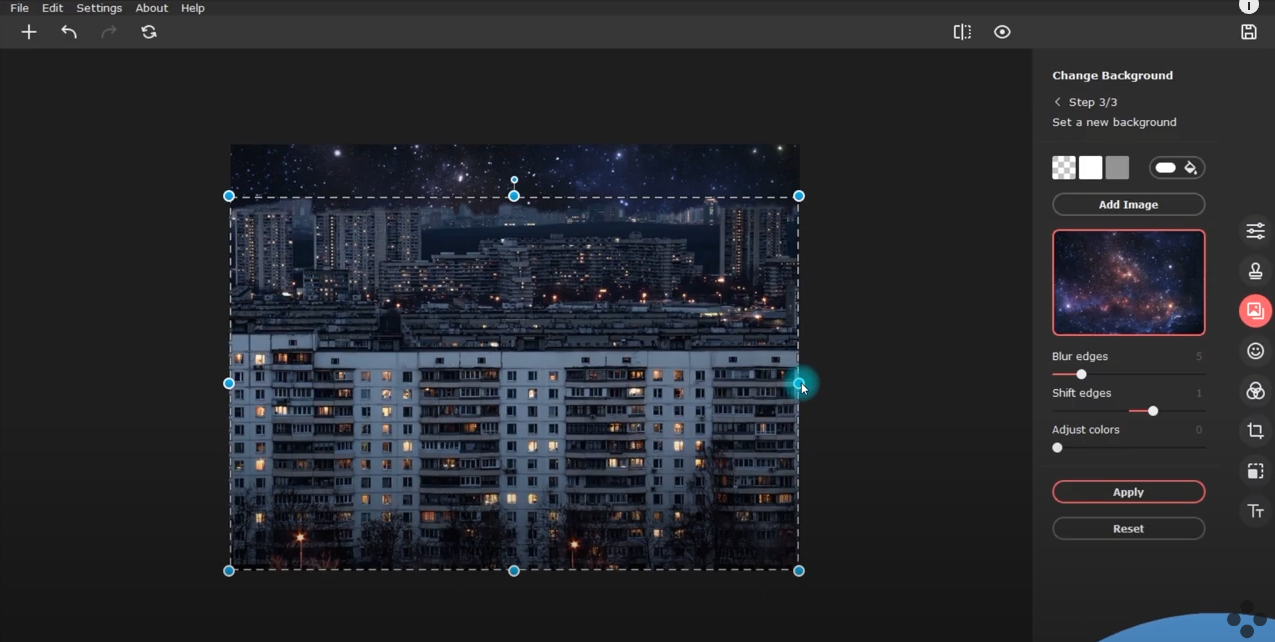Open the image adjustments panel
This screenshot has width=1275, height=642.
pyautogui.click(x=1255, y=230)
